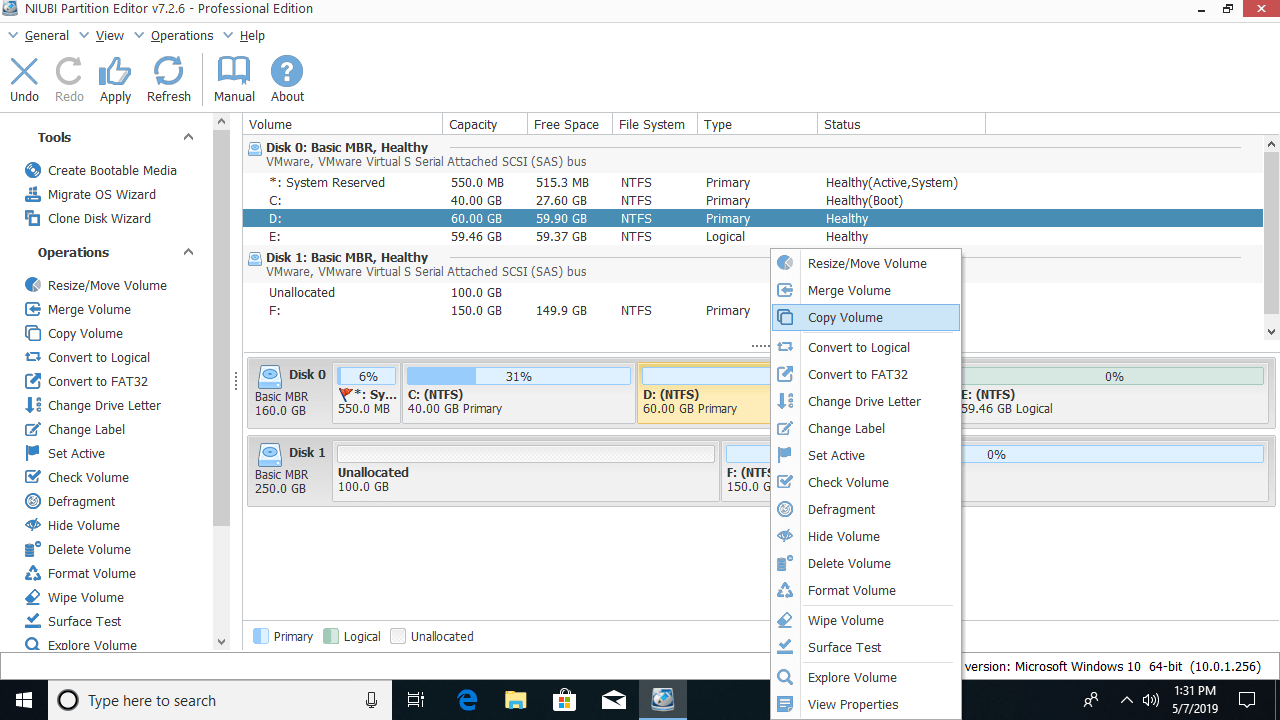The width and height of the screenshot is (1280, 720).
Task: Open Microsoft Edge from the taskbar
Action: [x=467, y=700]
